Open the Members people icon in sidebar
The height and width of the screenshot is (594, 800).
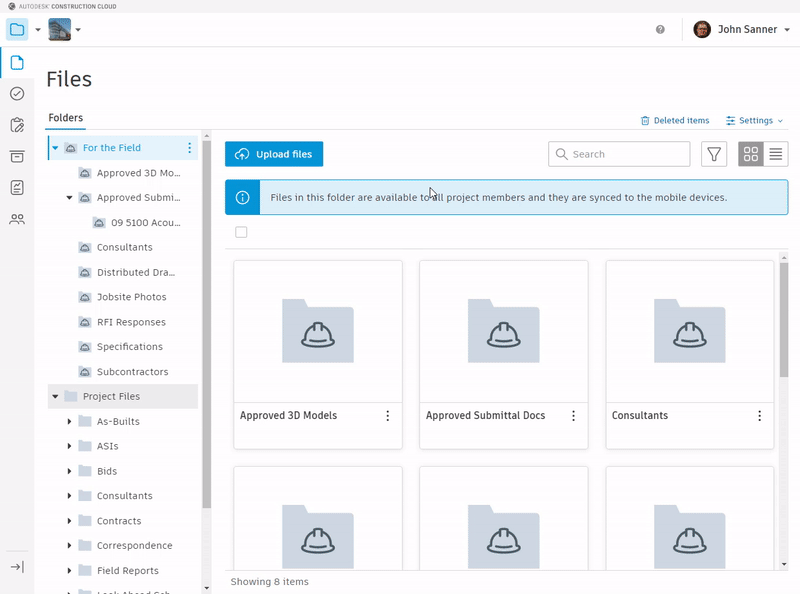pyautogui.click(x=17, y=219)
